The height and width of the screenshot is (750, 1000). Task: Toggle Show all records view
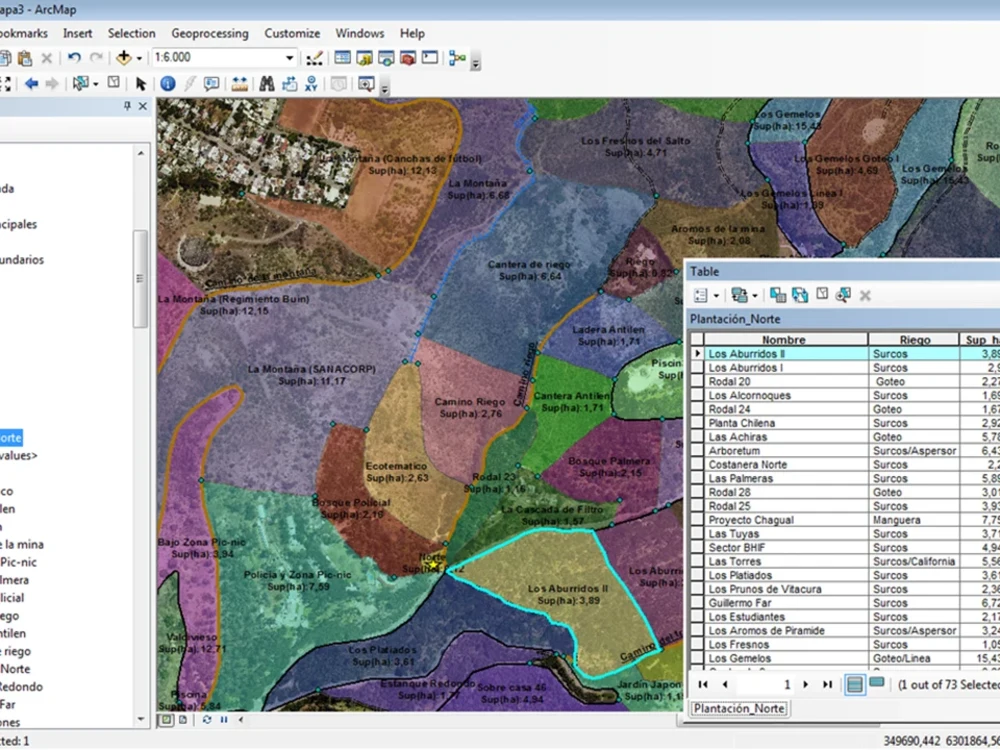[x=855, y=684]
